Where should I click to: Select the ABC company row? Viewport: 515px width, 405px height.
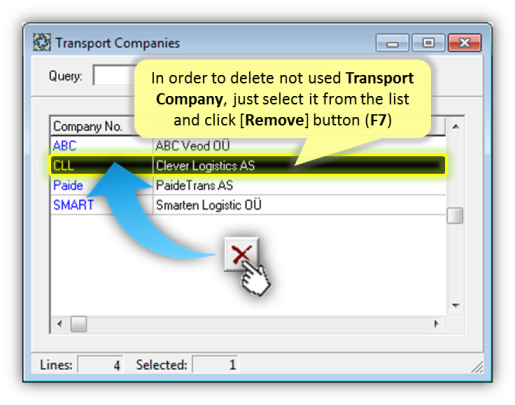pyautogui.click(x=248, y=146)
